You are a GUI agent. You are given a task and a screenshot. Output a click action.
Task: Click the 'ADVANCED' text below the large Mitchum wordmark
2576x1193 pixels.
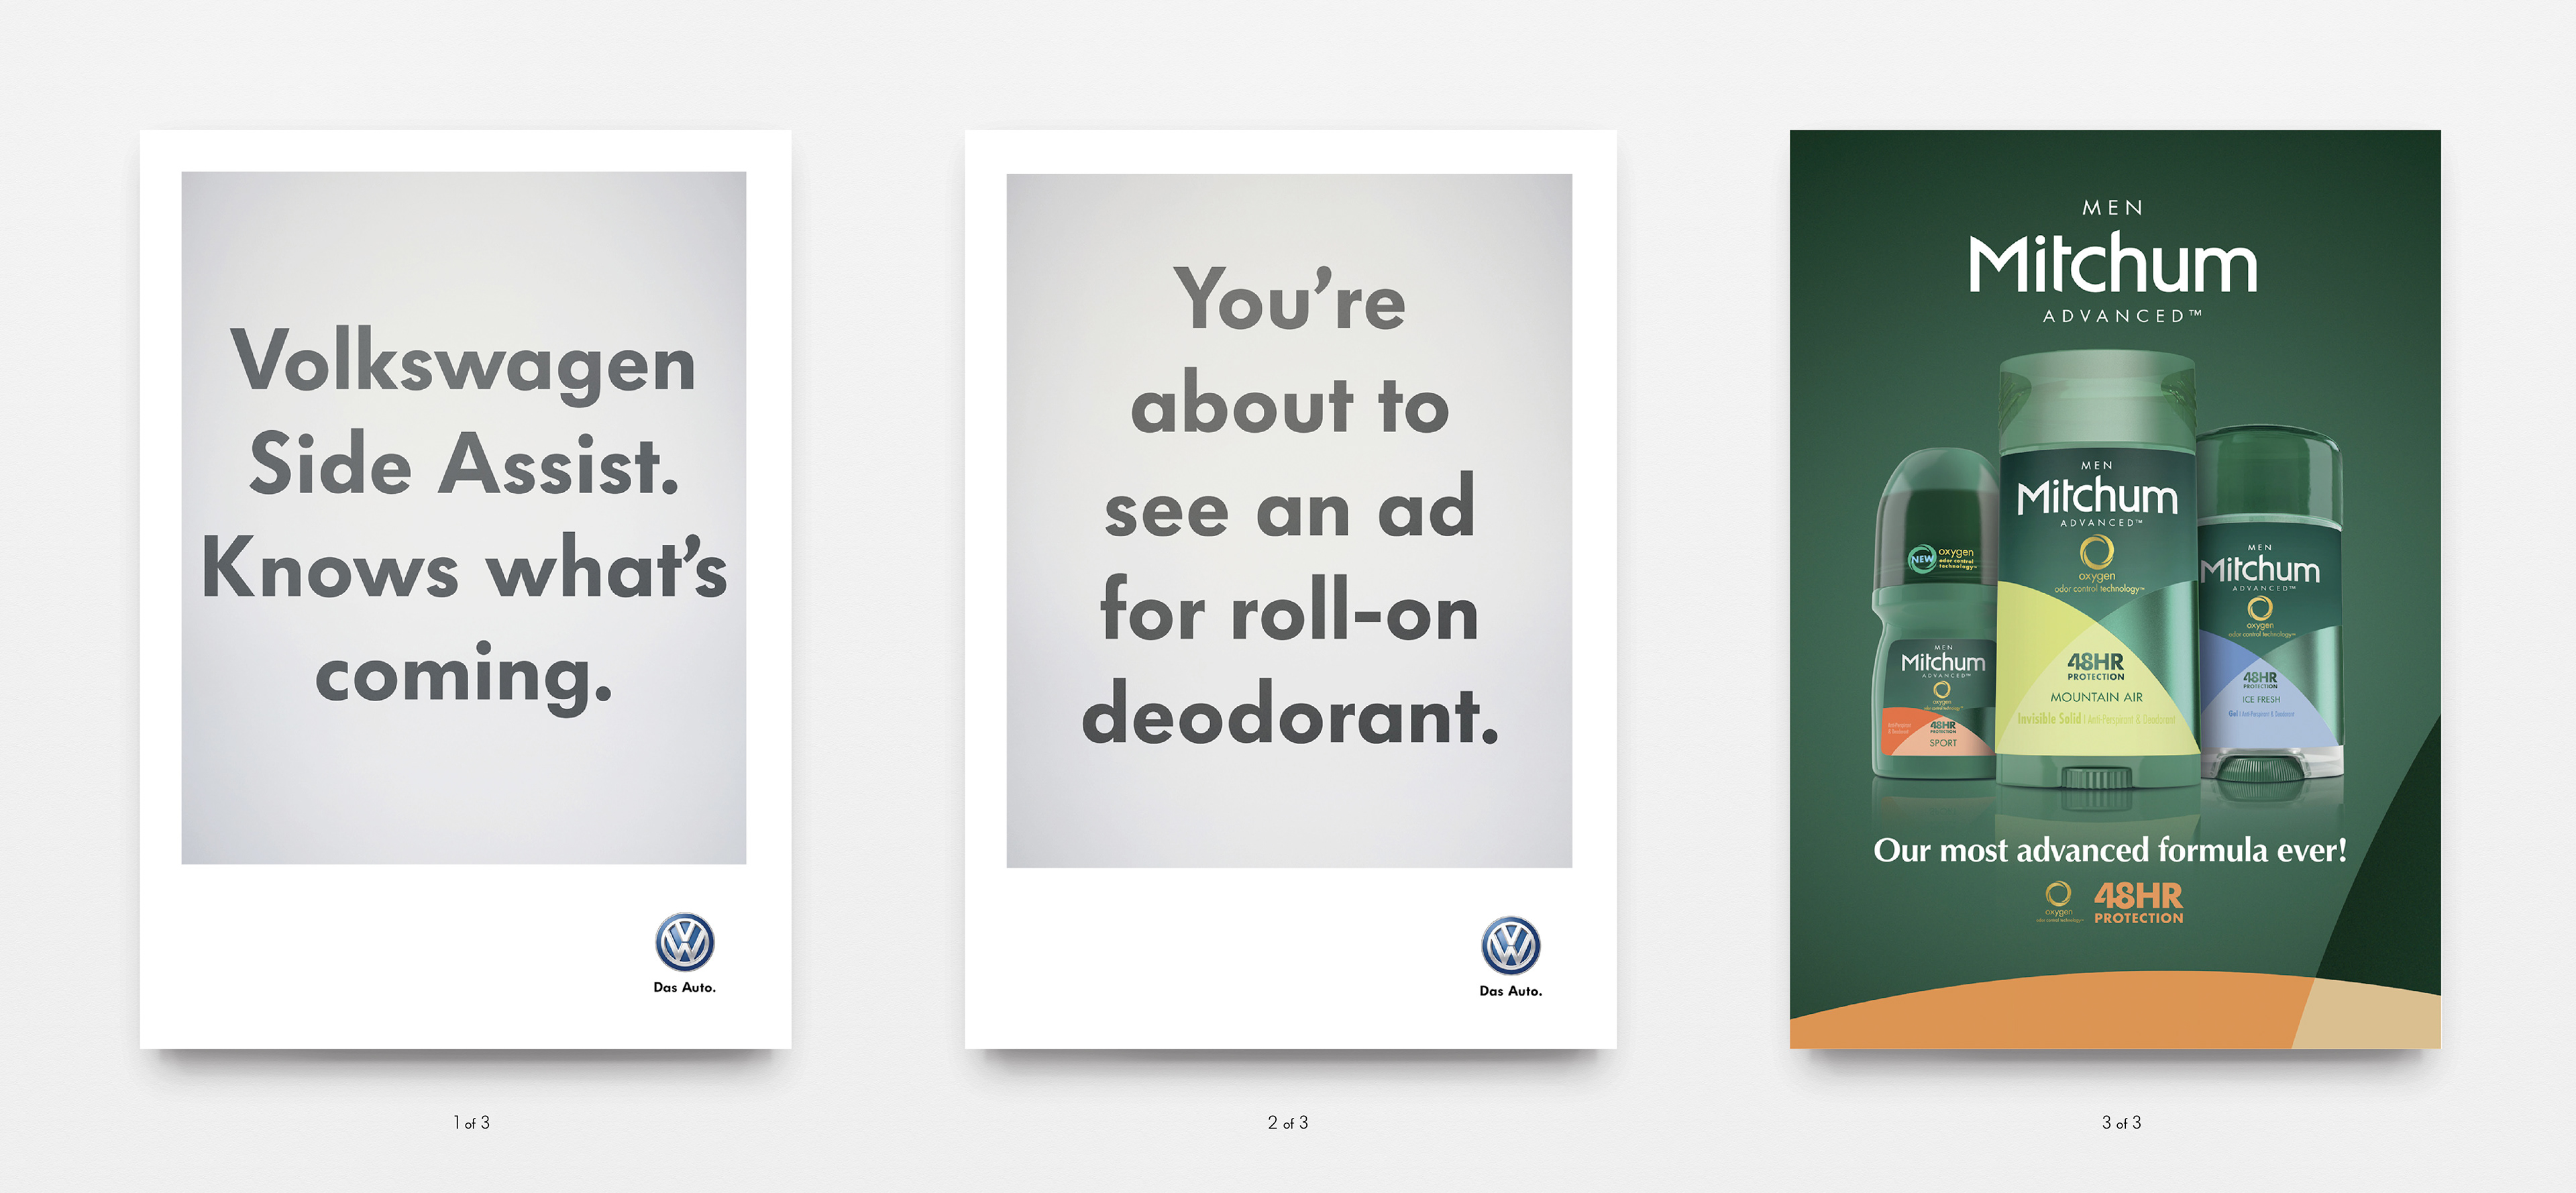pos(2121,316)
